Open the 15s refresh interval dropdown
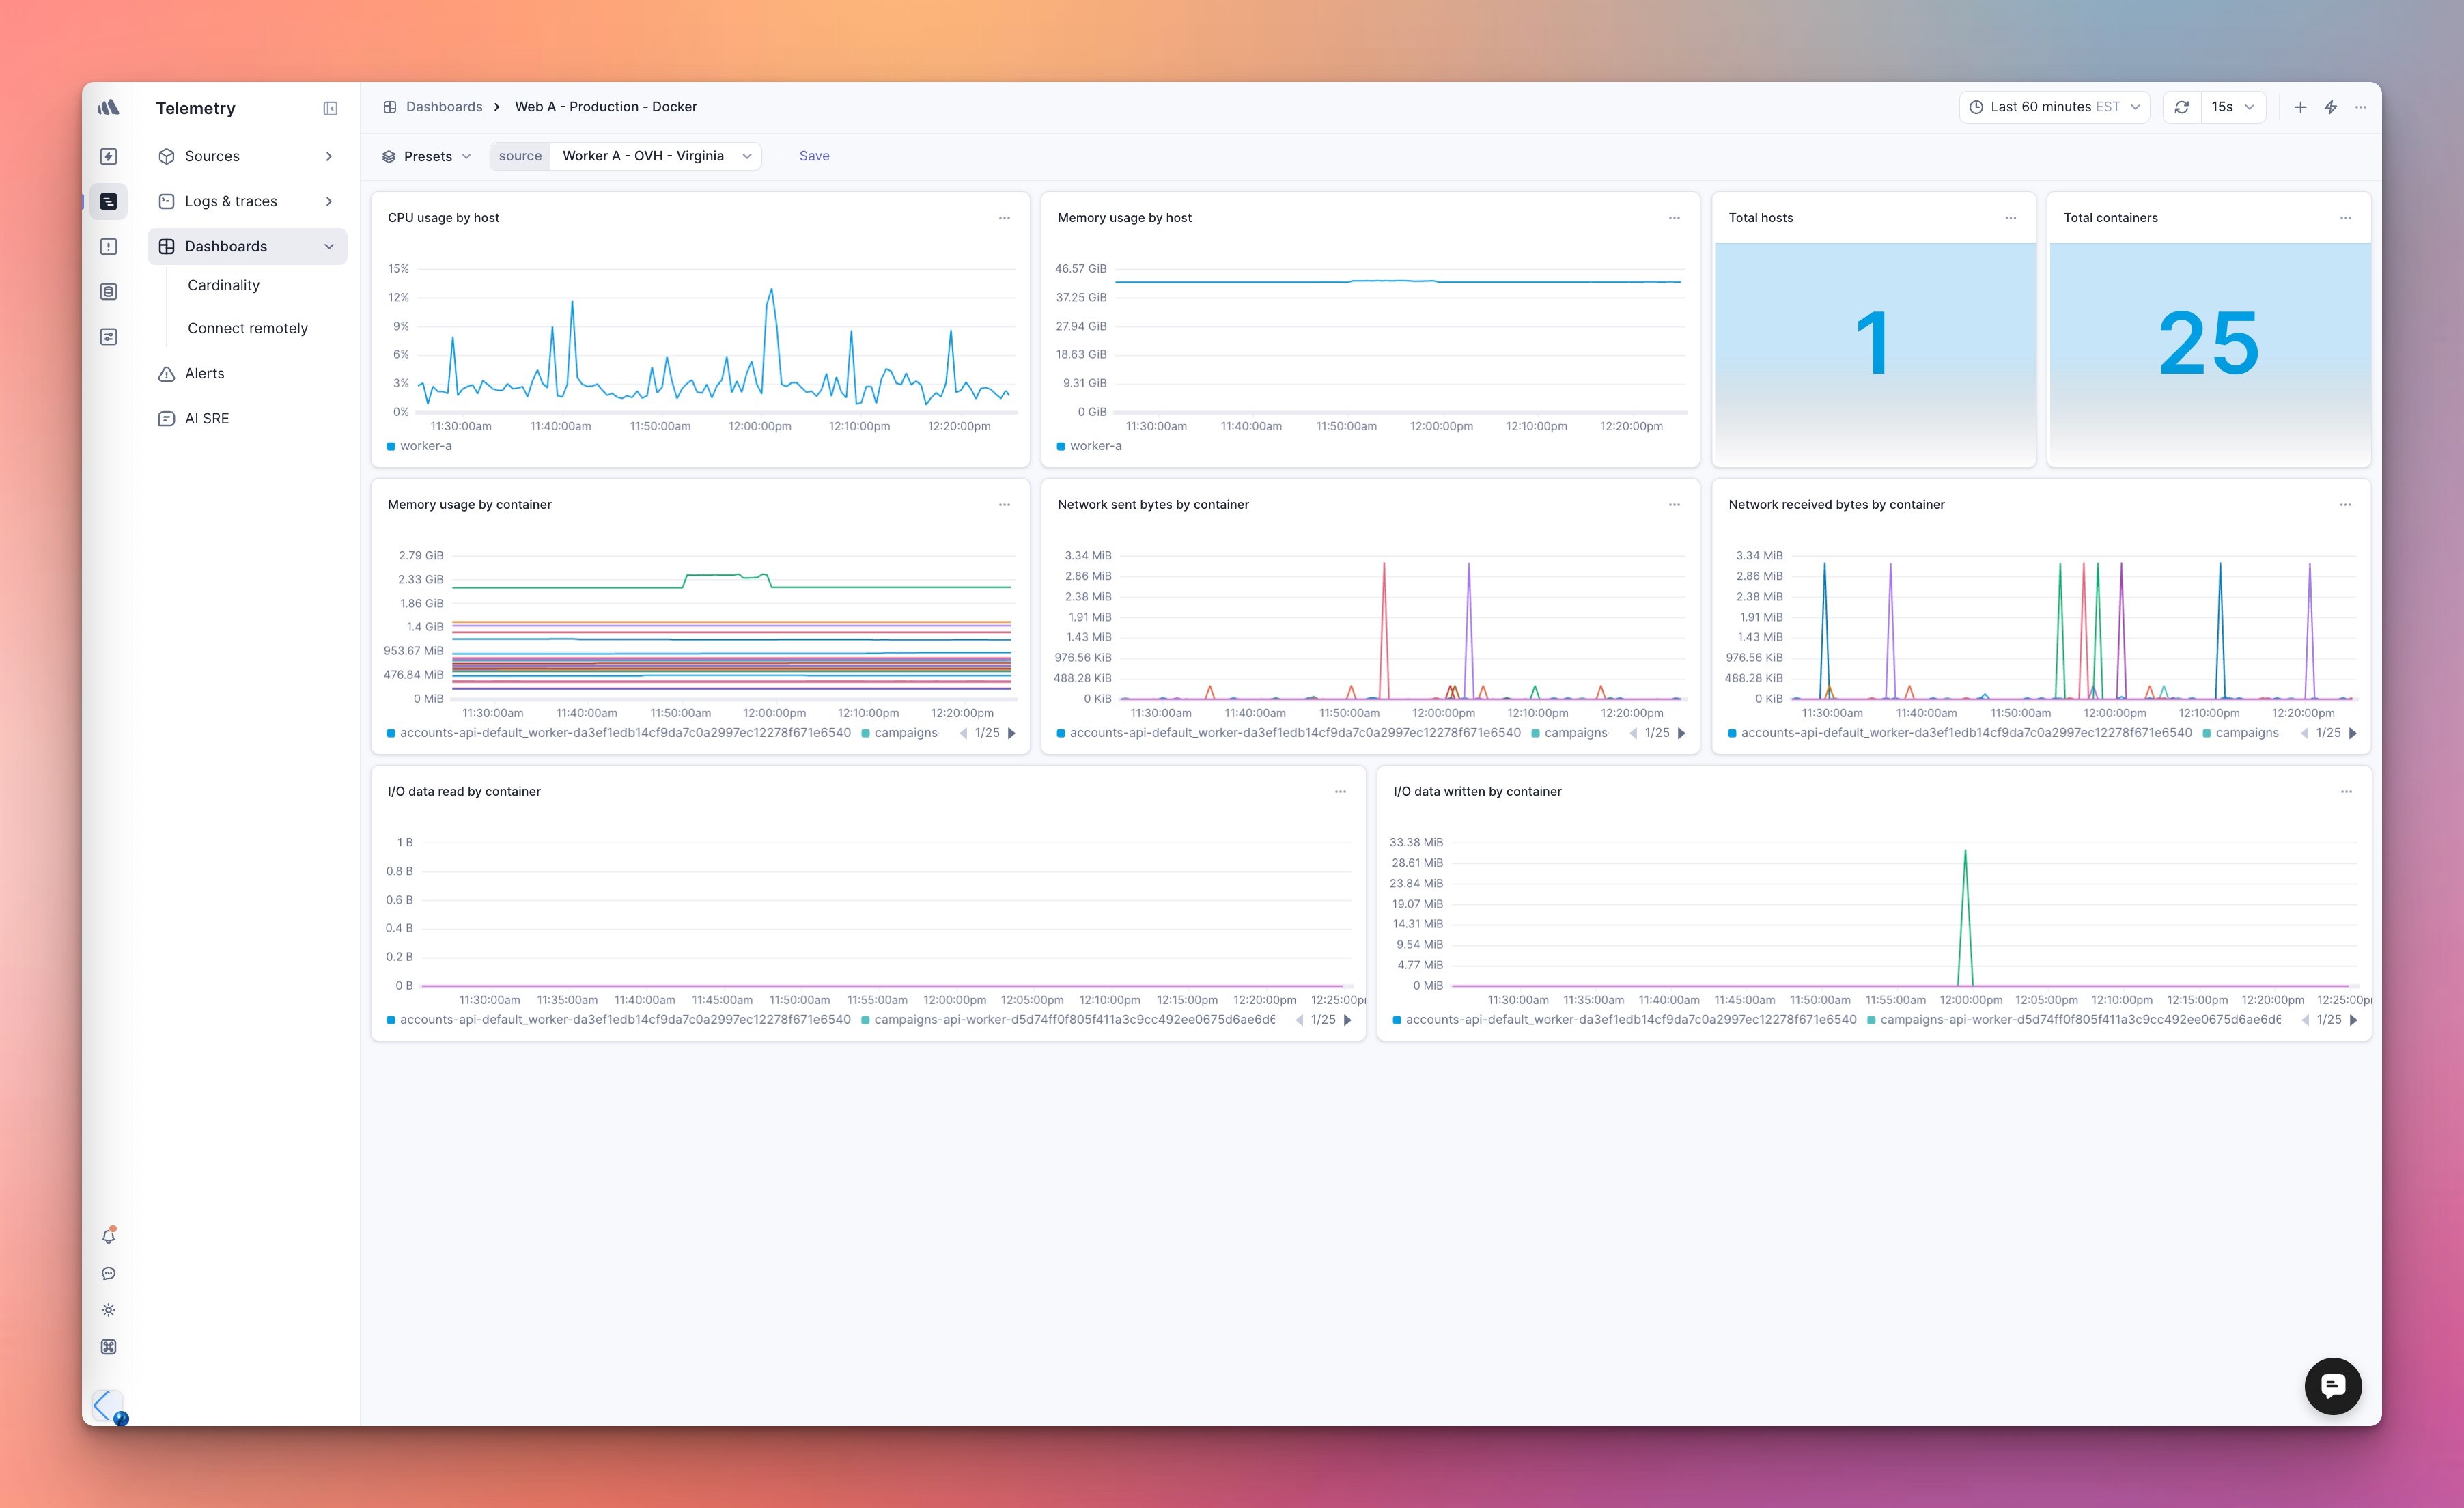Viewport: 2464px width, 1508px height. click(2233, 107)
